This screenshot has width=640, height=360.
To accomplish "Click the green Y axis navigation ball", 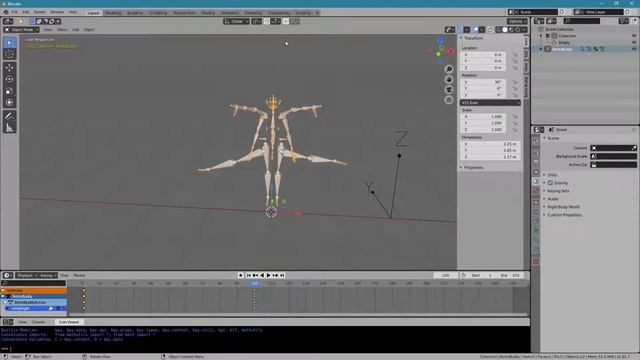I will (x=438, y=54).
